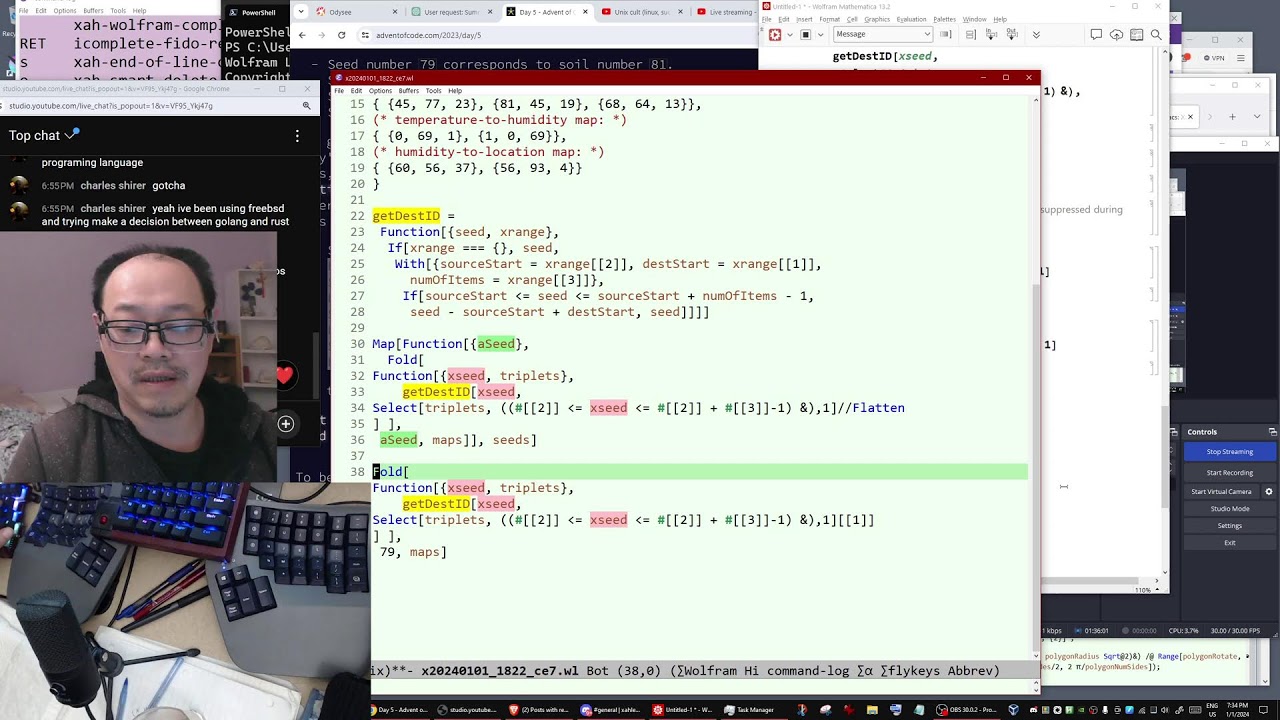This screenshot has height=720, width=1280.
Task: Toggle Studio Mode in OBS
Action: pyautogui.click(x=1229, y=508)
